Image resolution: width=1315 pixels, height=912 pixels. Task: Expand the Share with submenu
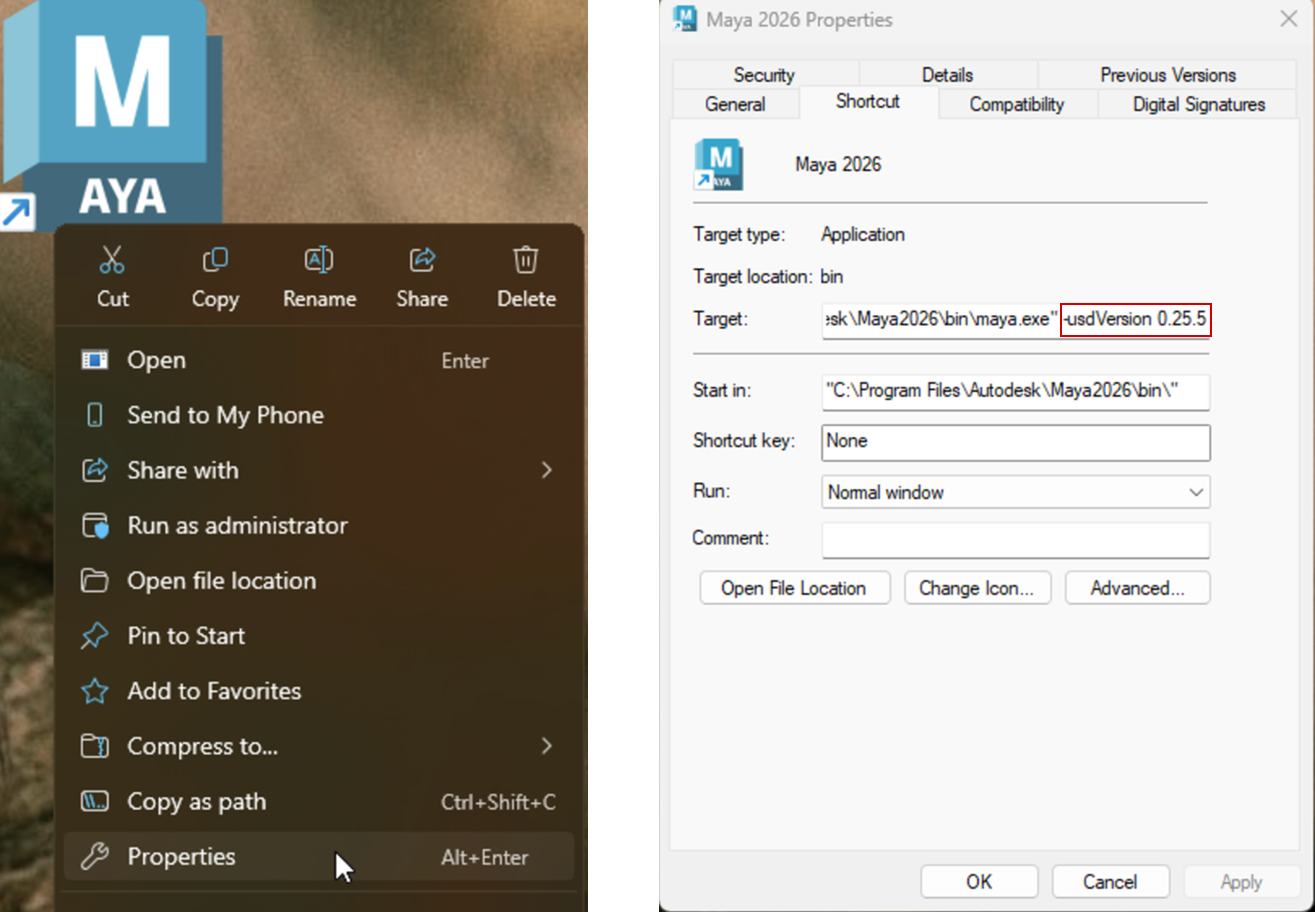coord(319,470)
